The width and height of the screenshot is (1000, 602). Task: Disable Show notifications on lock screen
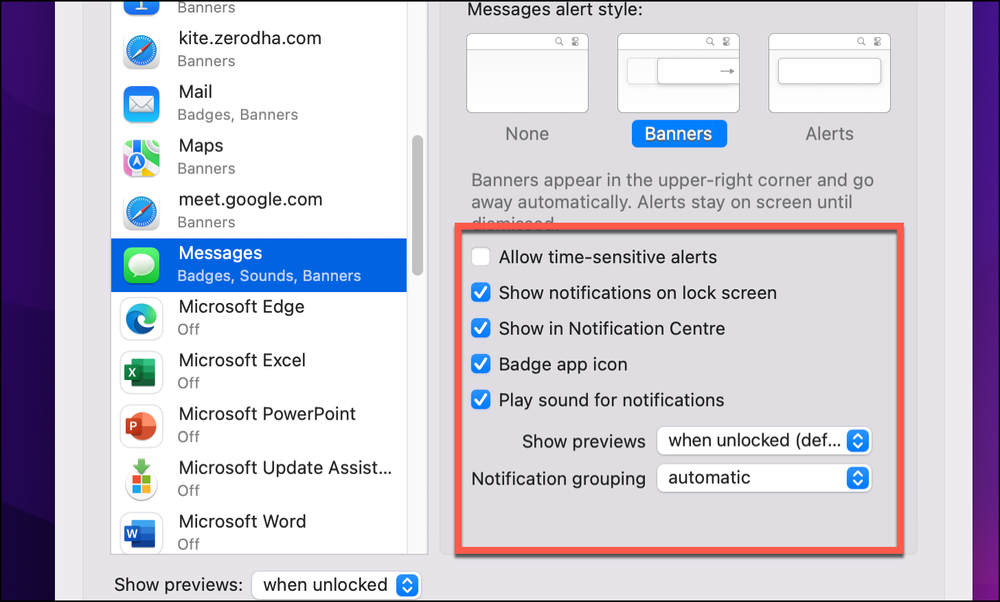(480, 292)
